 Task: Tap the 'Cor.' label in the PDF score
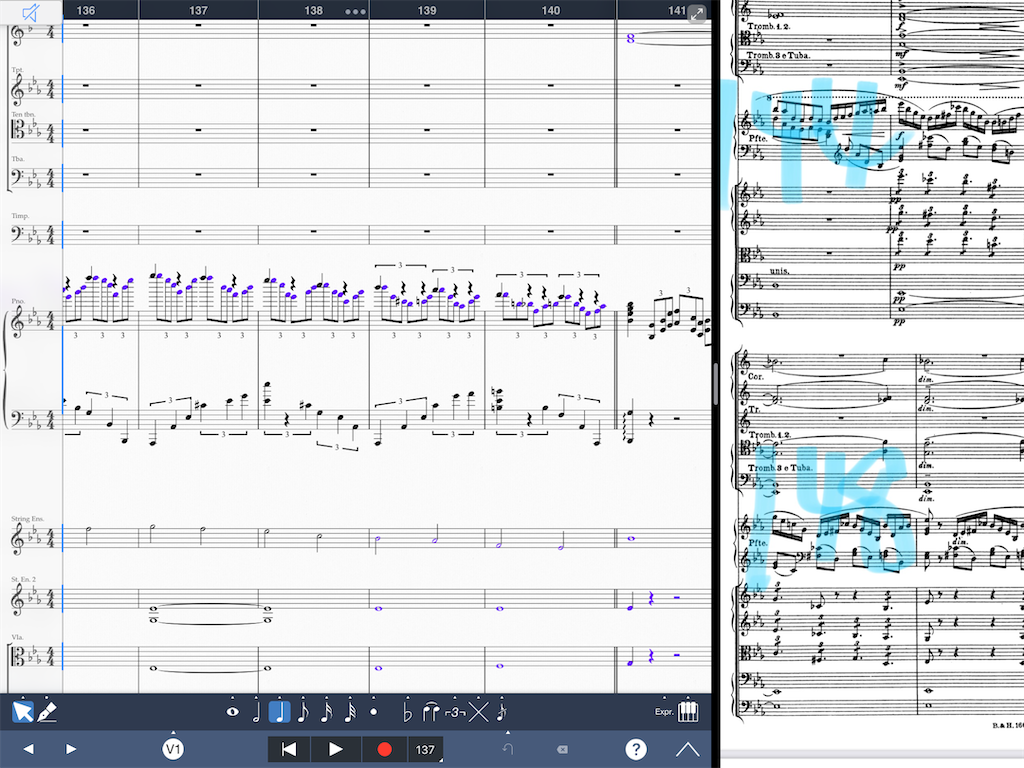point(756,377)
